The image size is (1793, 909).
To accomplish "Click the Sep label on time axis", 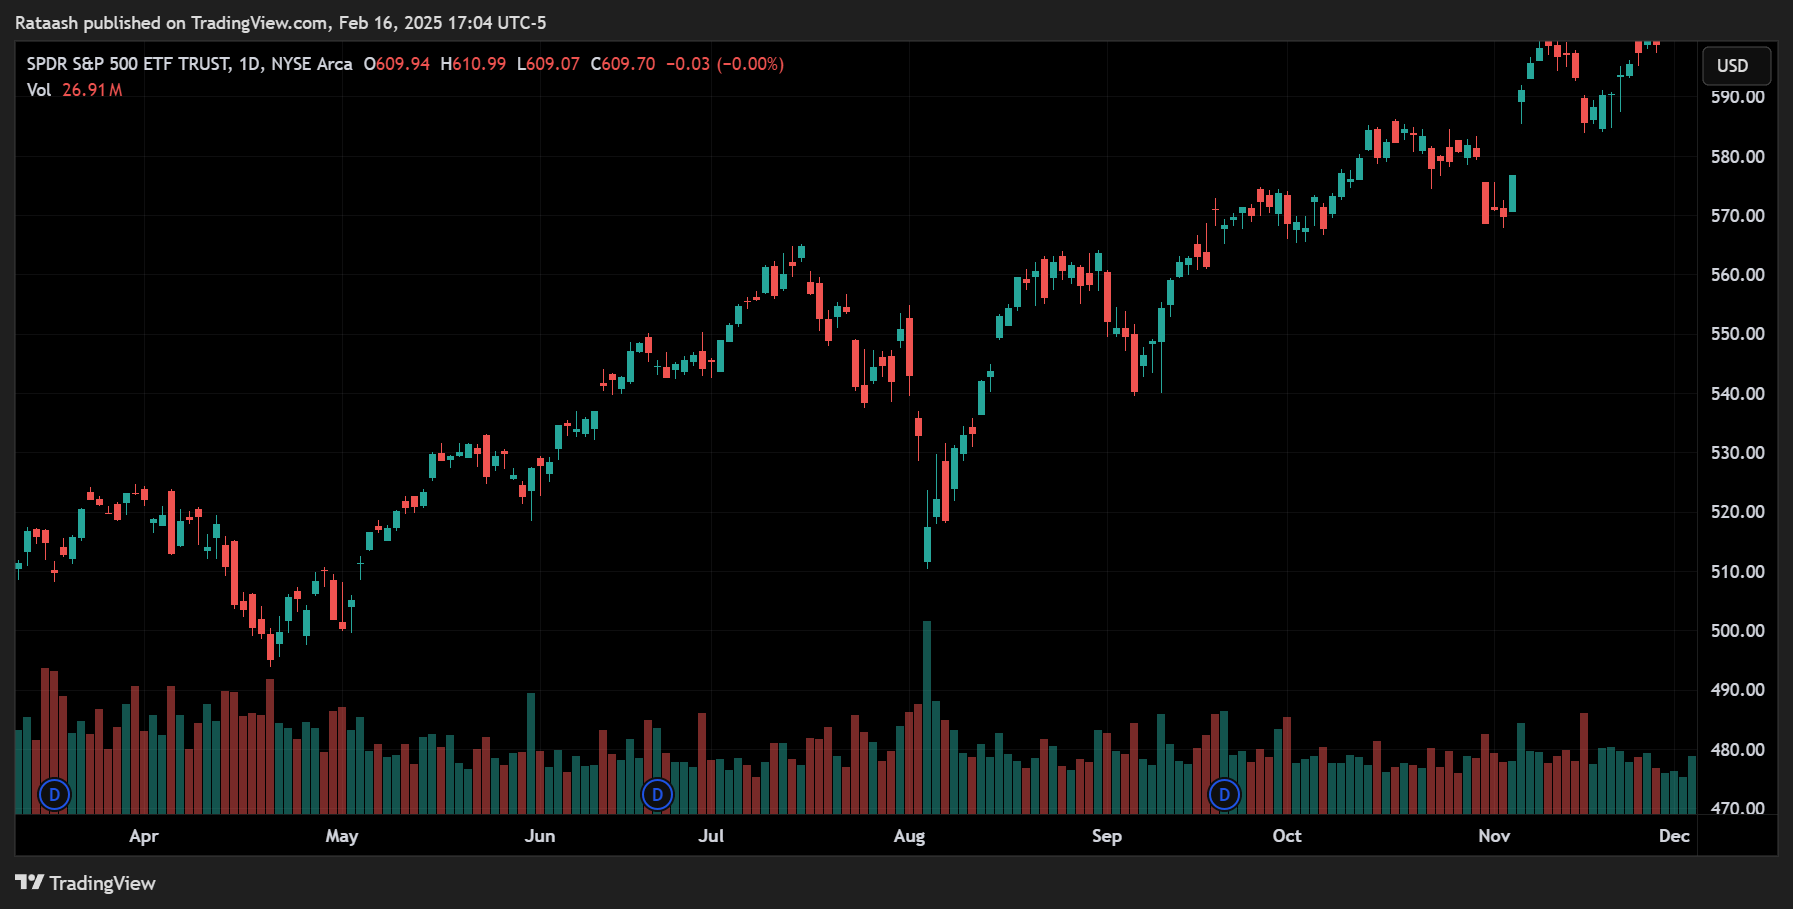I will [1107, 836].
